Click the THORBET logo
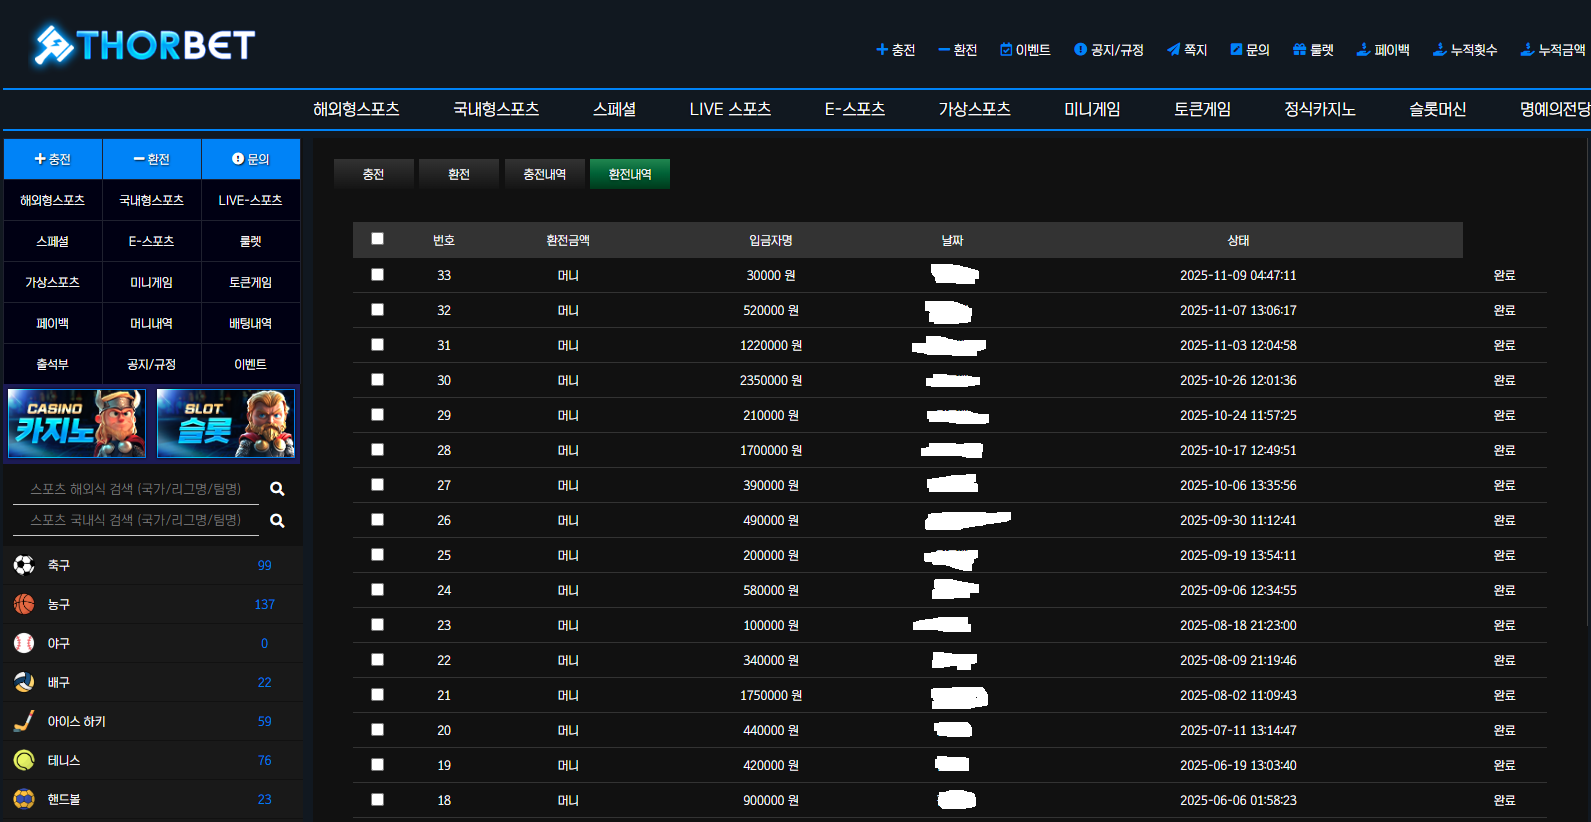1591x822 pixels. pyautogui.click(x=145, y=45)
